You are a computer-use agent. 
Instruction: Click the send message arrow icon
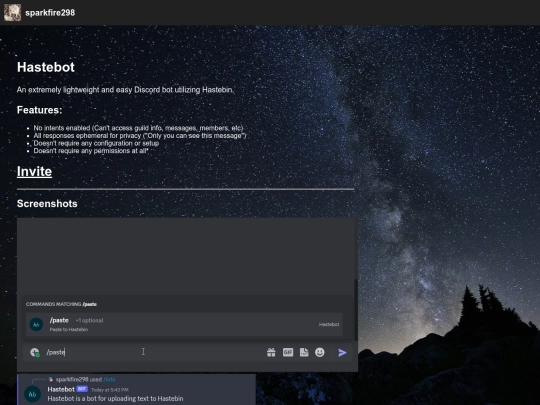342,353
